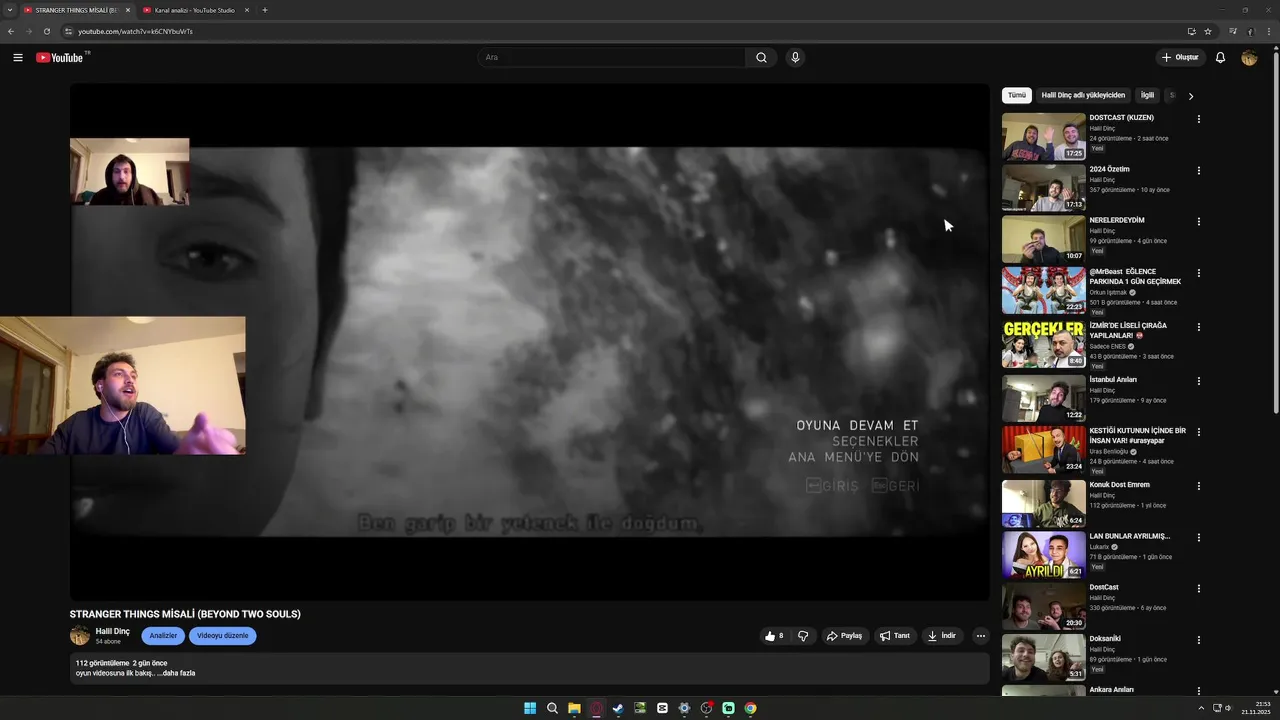Open the YouTube hamburger guide menu
Screen dimensions: 1280x720
pos(18,57)
